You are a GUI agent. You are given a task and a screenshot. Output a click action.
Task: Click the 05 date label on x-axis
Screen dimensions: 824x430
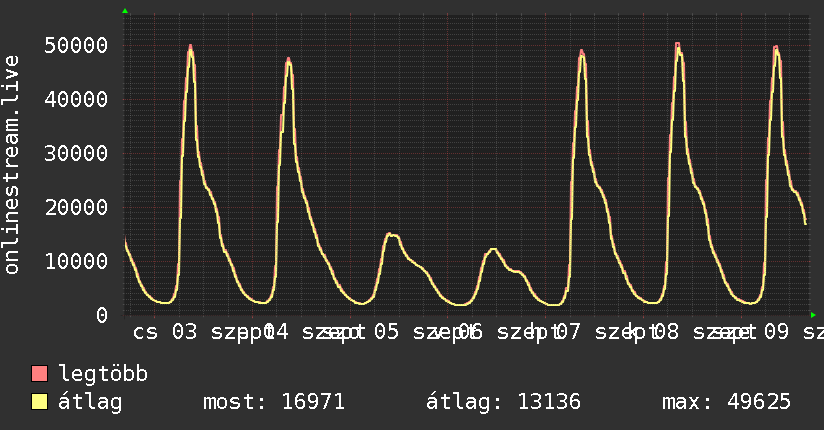point(386,332)
